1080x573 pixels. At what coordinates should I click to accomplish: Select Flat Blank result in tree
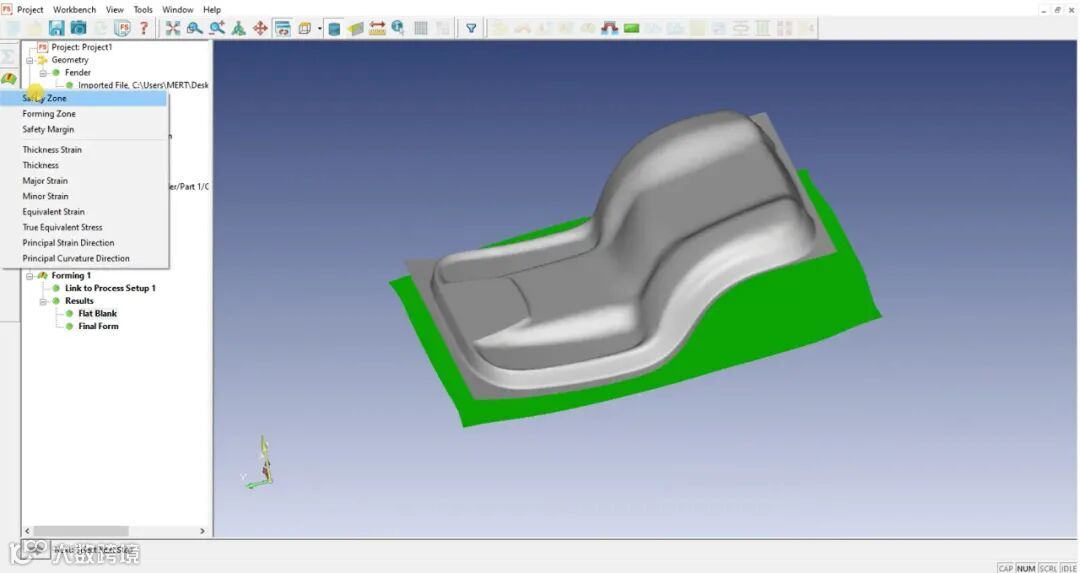click(97, 313)
